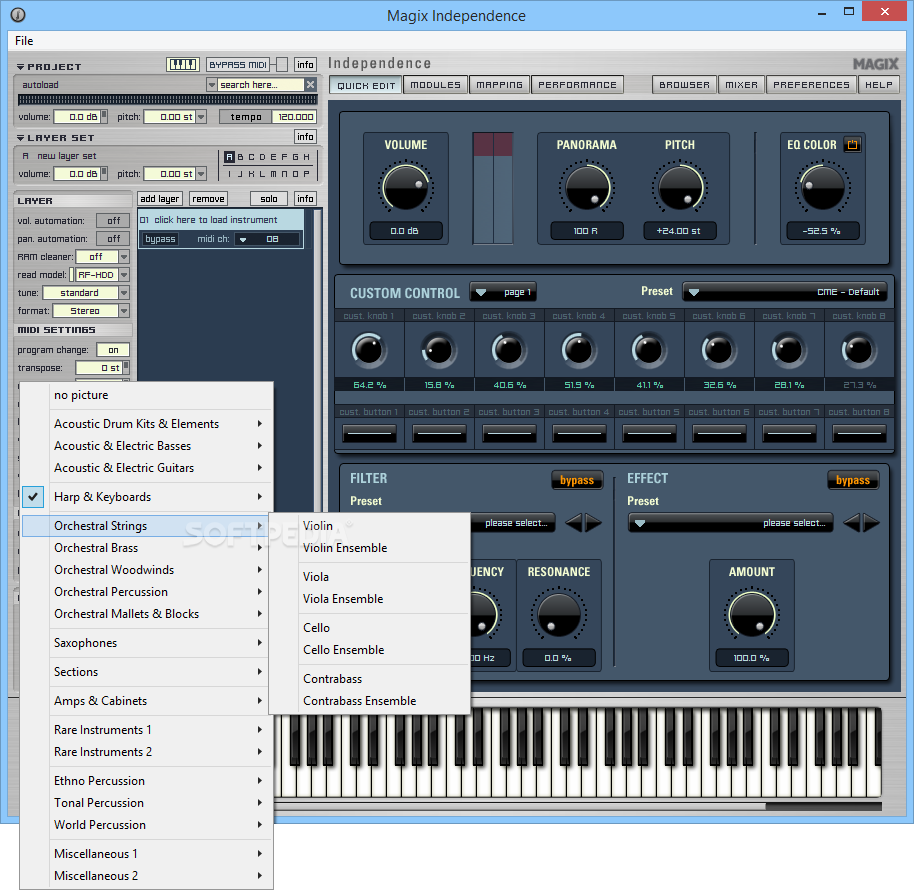The image size is (914, 890).
Task: Switch to the Mapping tab
Action: coord(500,85)
